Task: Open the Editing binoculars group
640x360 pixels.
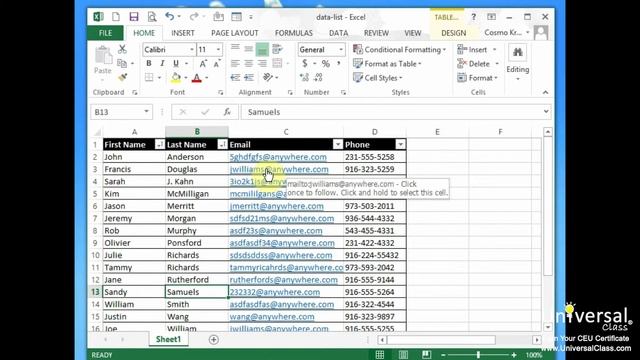Action: click(518, 62)
